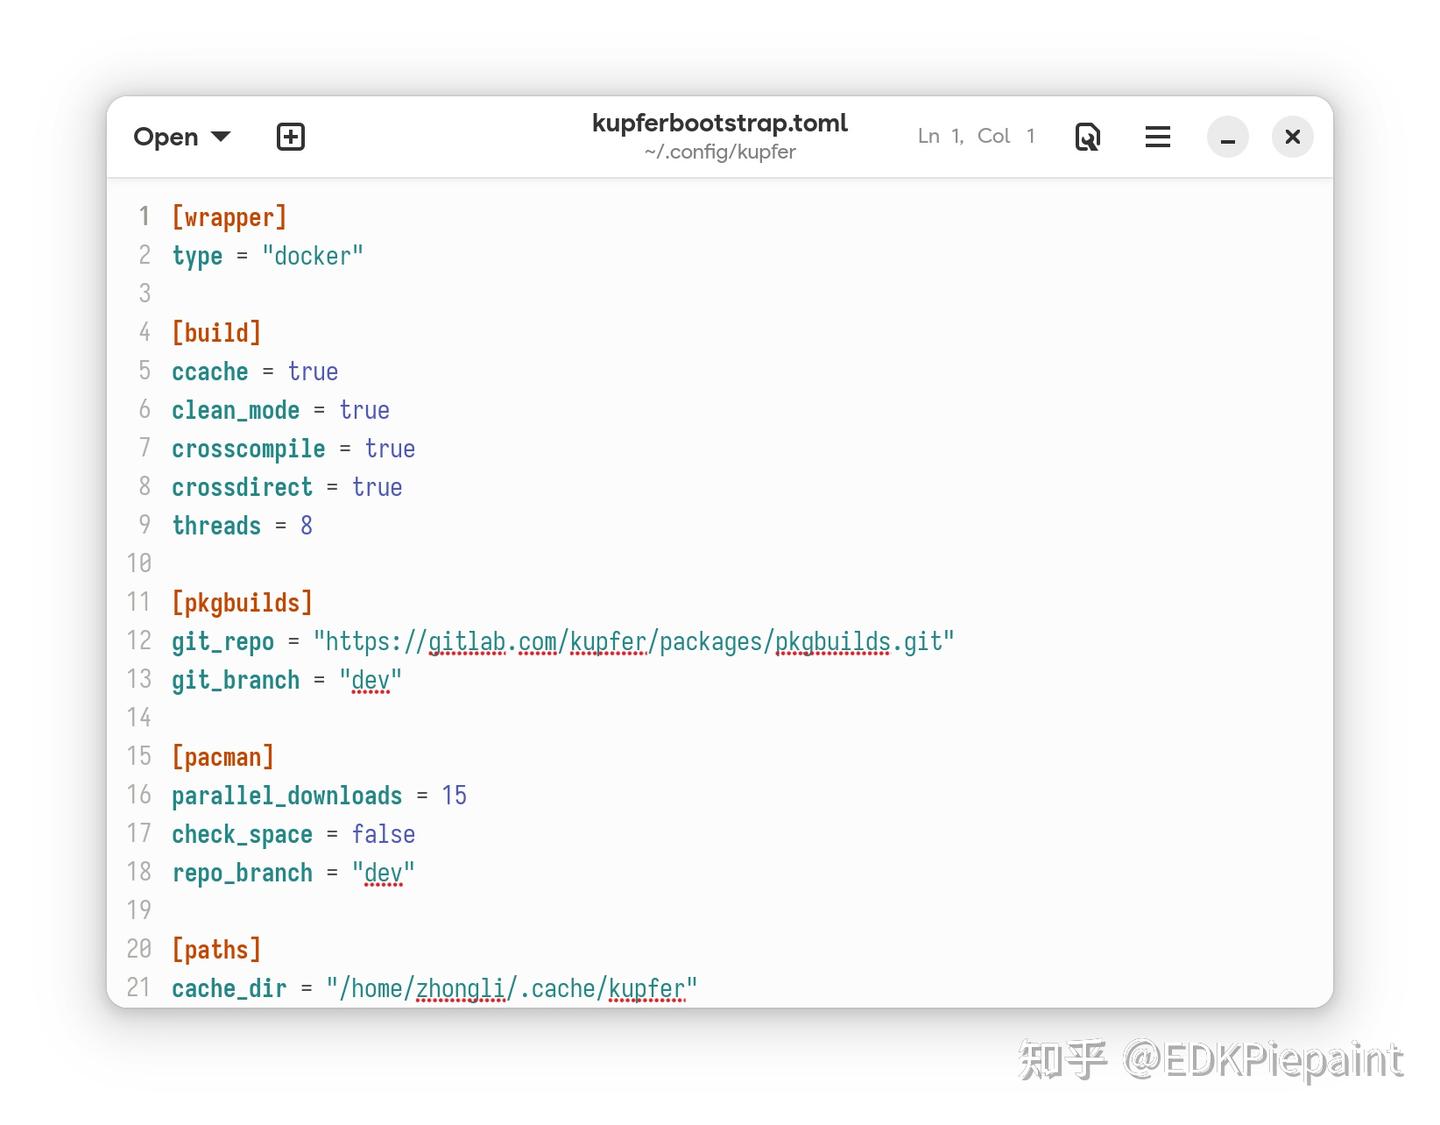1440x1125 pixels.
Task: Click the threads = 8 line
Action: tap(242, 525)
